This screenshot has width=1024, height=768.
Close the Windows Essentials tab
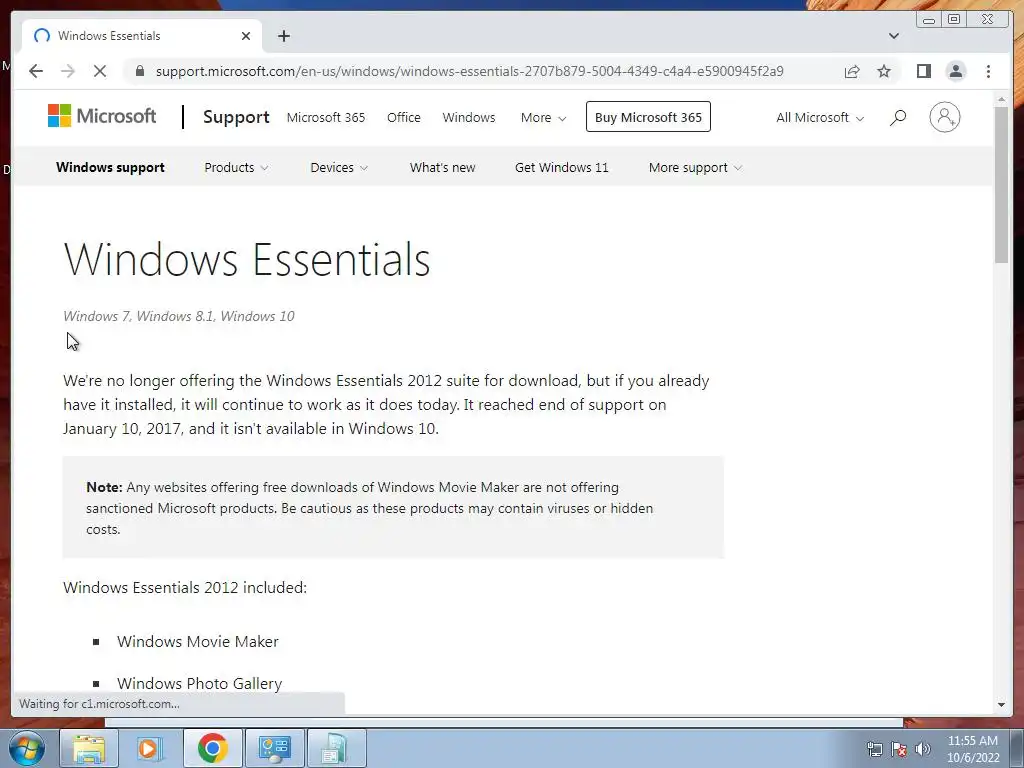coord(246,36)
